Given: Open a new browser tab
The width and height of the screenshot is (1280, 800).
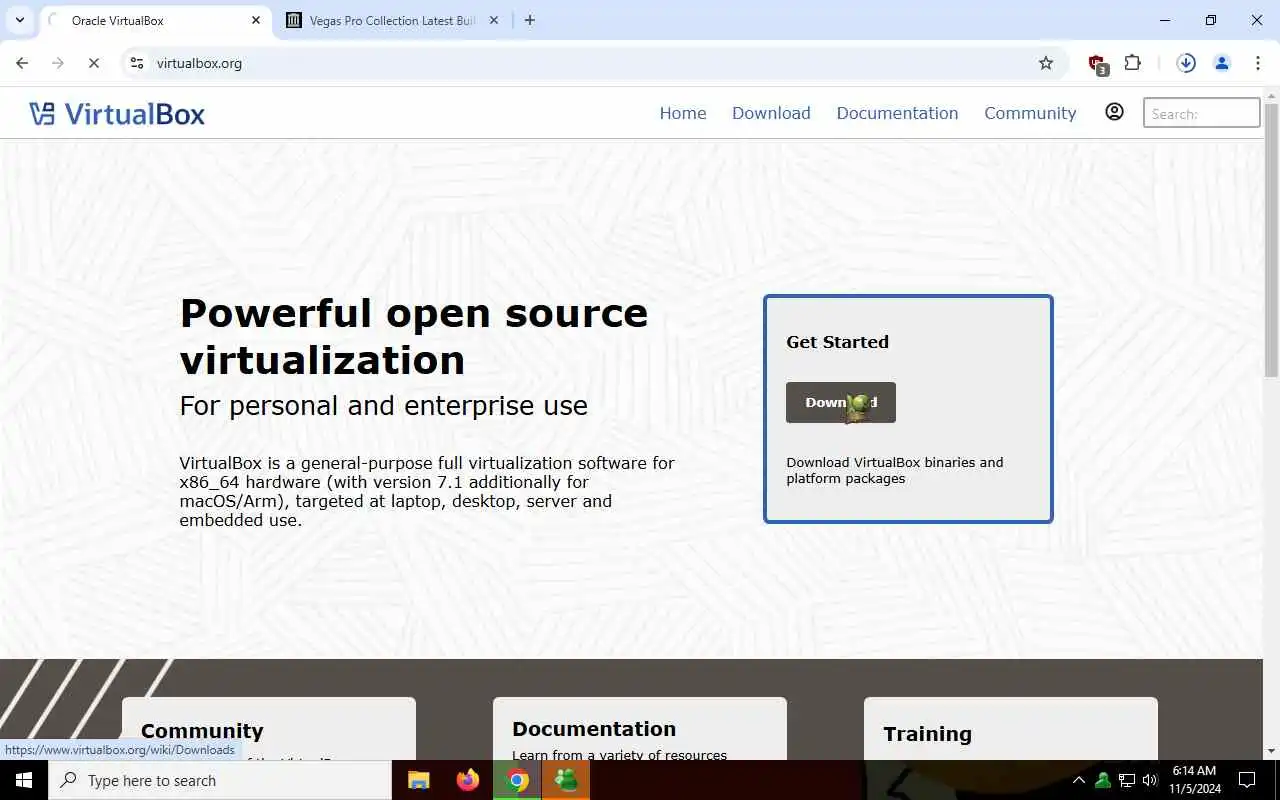Looking at the screenshot, I should (x=530, y=20).
